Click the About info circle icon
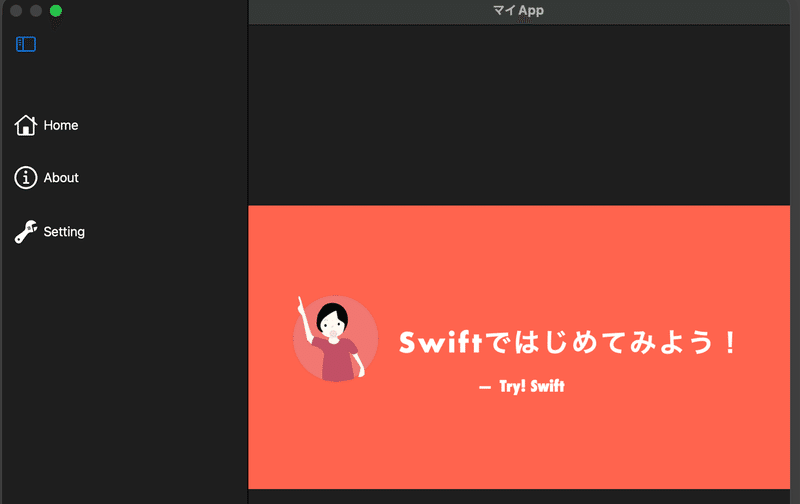800x504 pixels. tap(26, 178)
